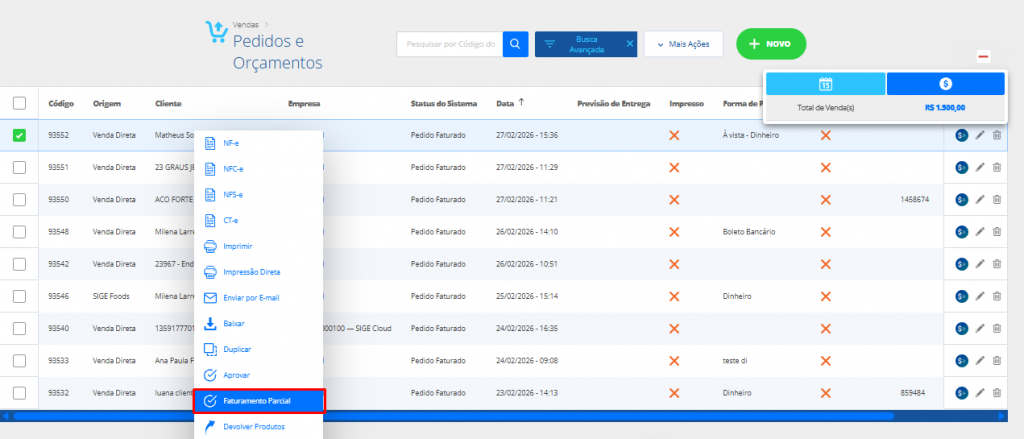Click the search magnifier icon button
The height and width of the screenshot is (439, 1024).
tap(515, 44)
